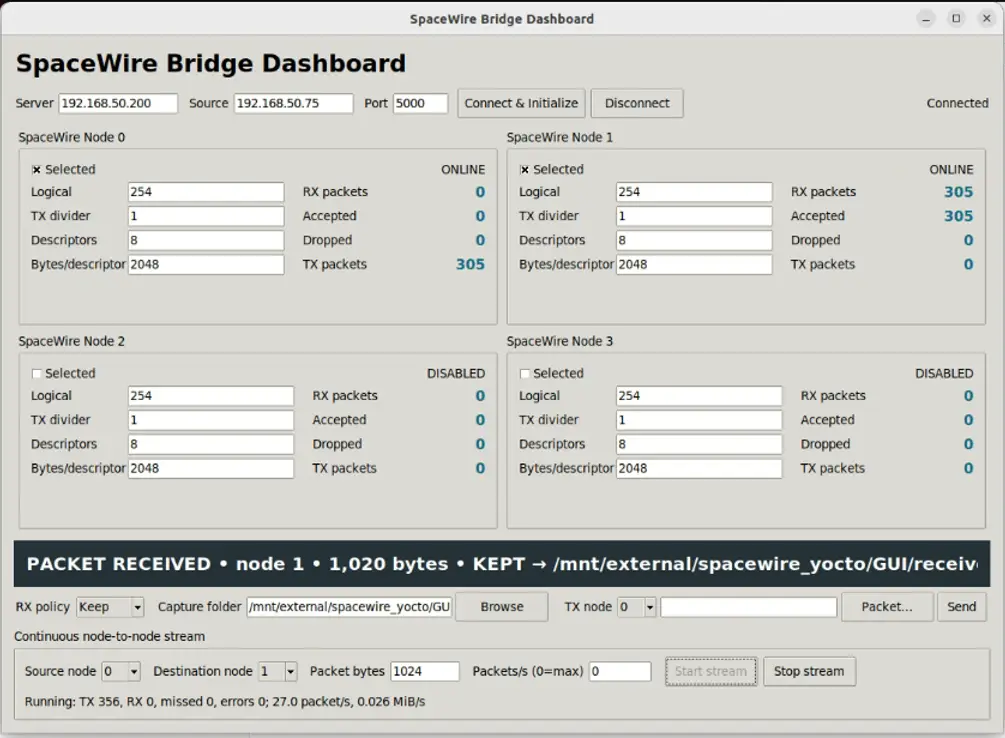Open the Source node dropdown
The width and height of the screenshot is (1005, 738).
click(121, 671)
